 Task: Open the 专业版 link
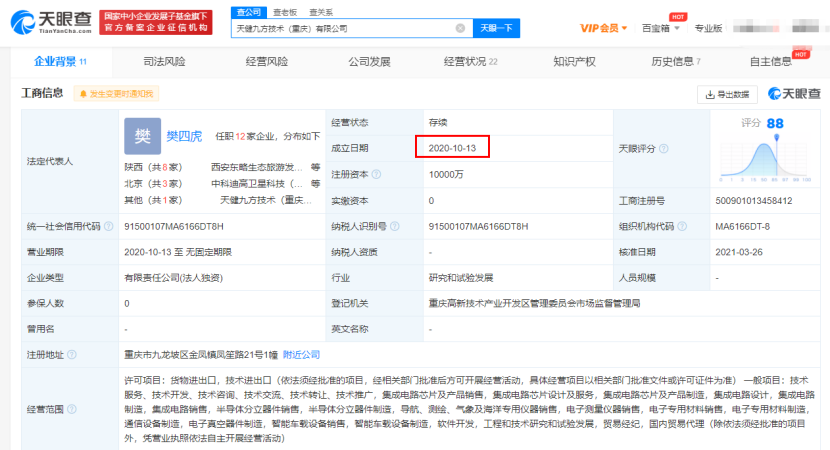708,28
